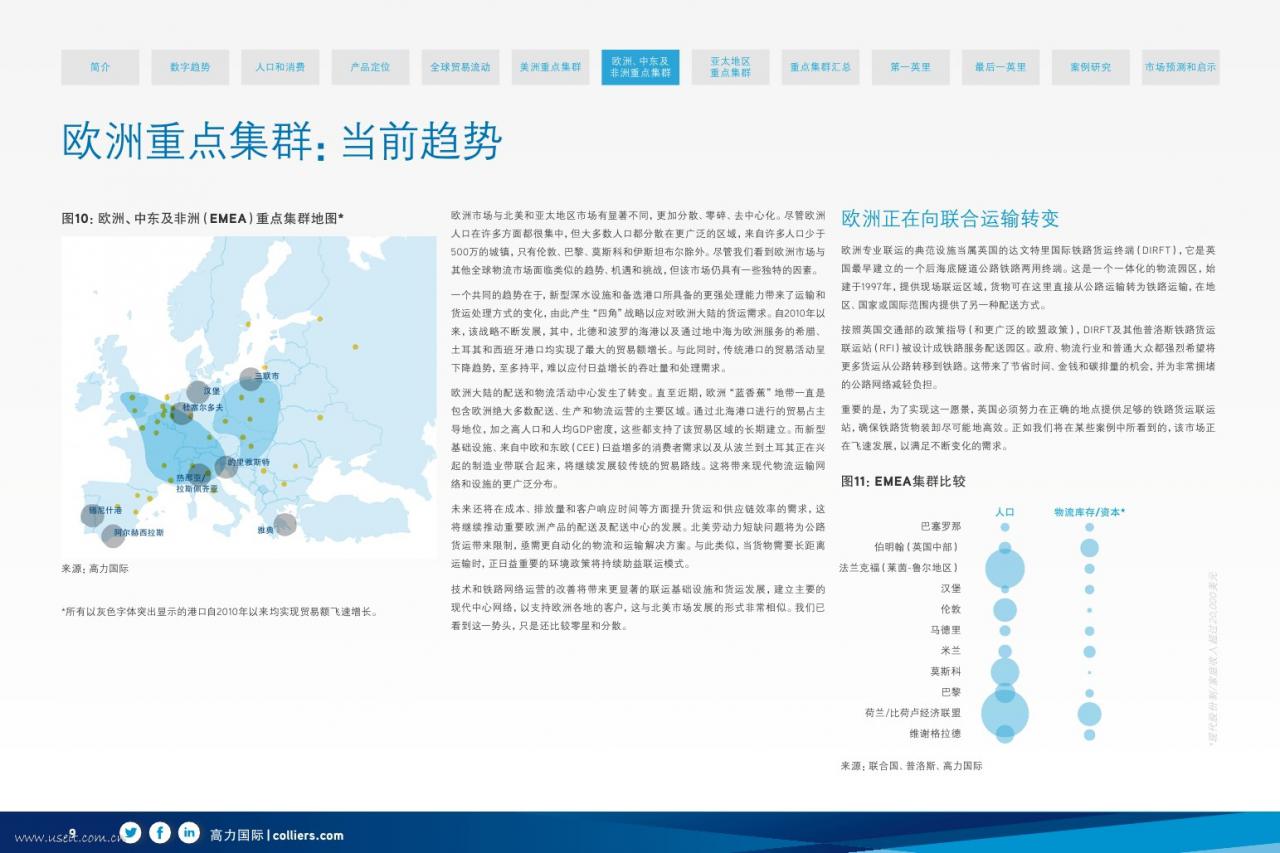
Task: Click the 伦敦 row label
Action: pos(951,609)
